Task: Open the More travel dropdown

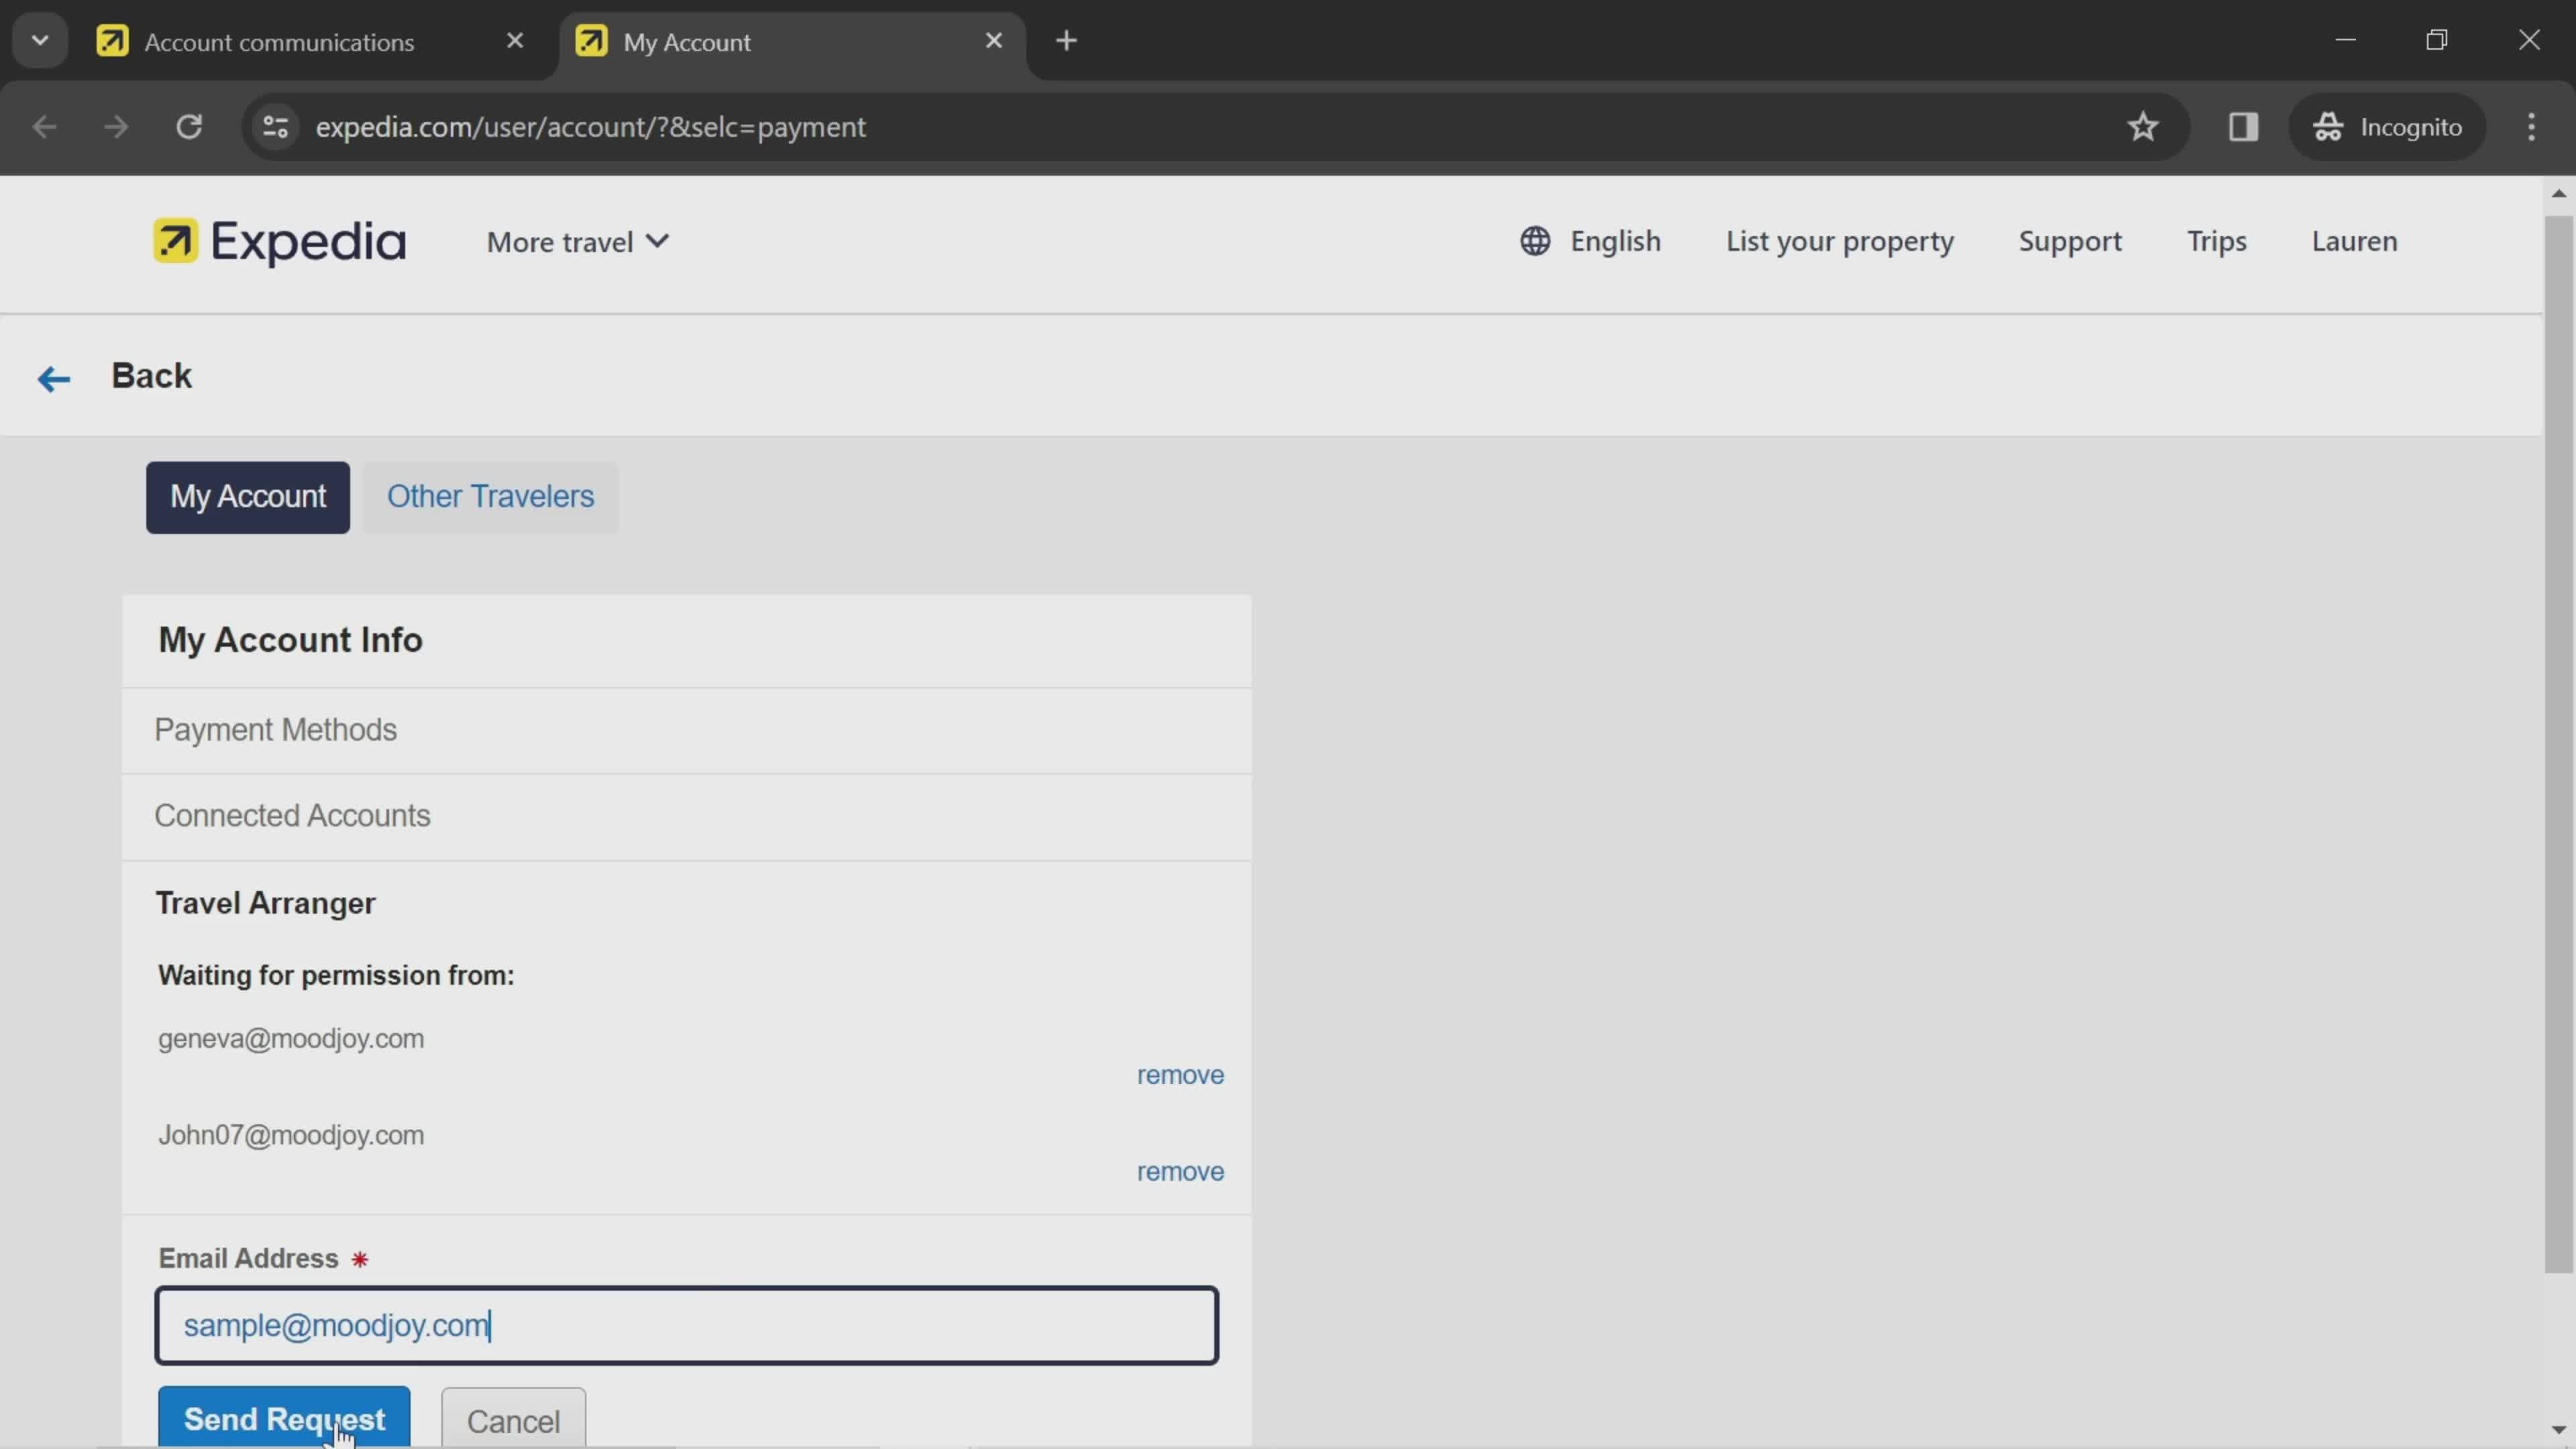Action: (577, 242)
